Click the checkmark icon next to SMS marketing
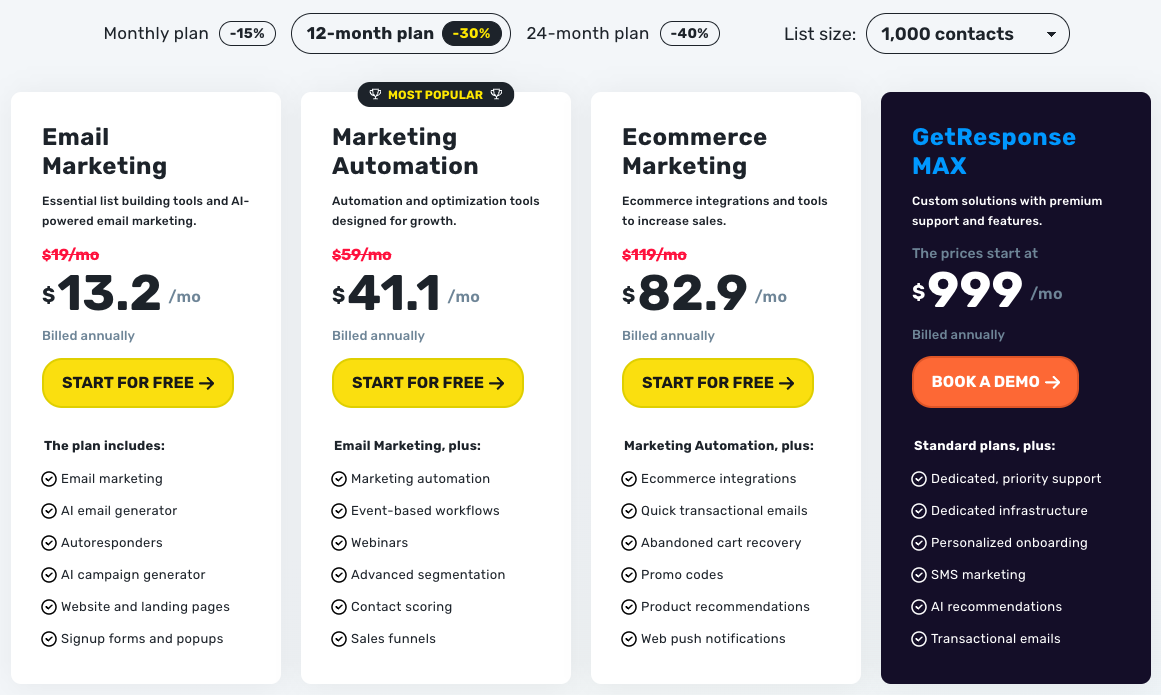Screen dimensions: 1161x695 [x=919, y=575]
